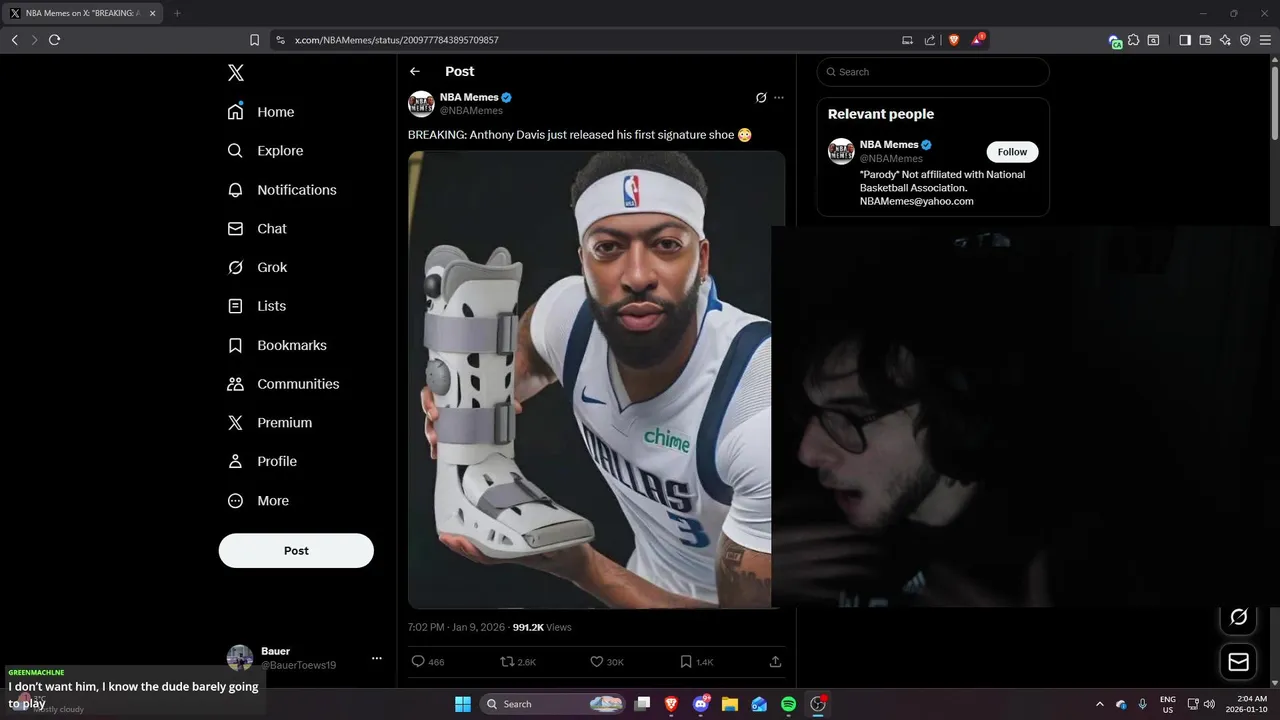
Task: Open Spotify from the taskbar
Action: pos(788,704)
